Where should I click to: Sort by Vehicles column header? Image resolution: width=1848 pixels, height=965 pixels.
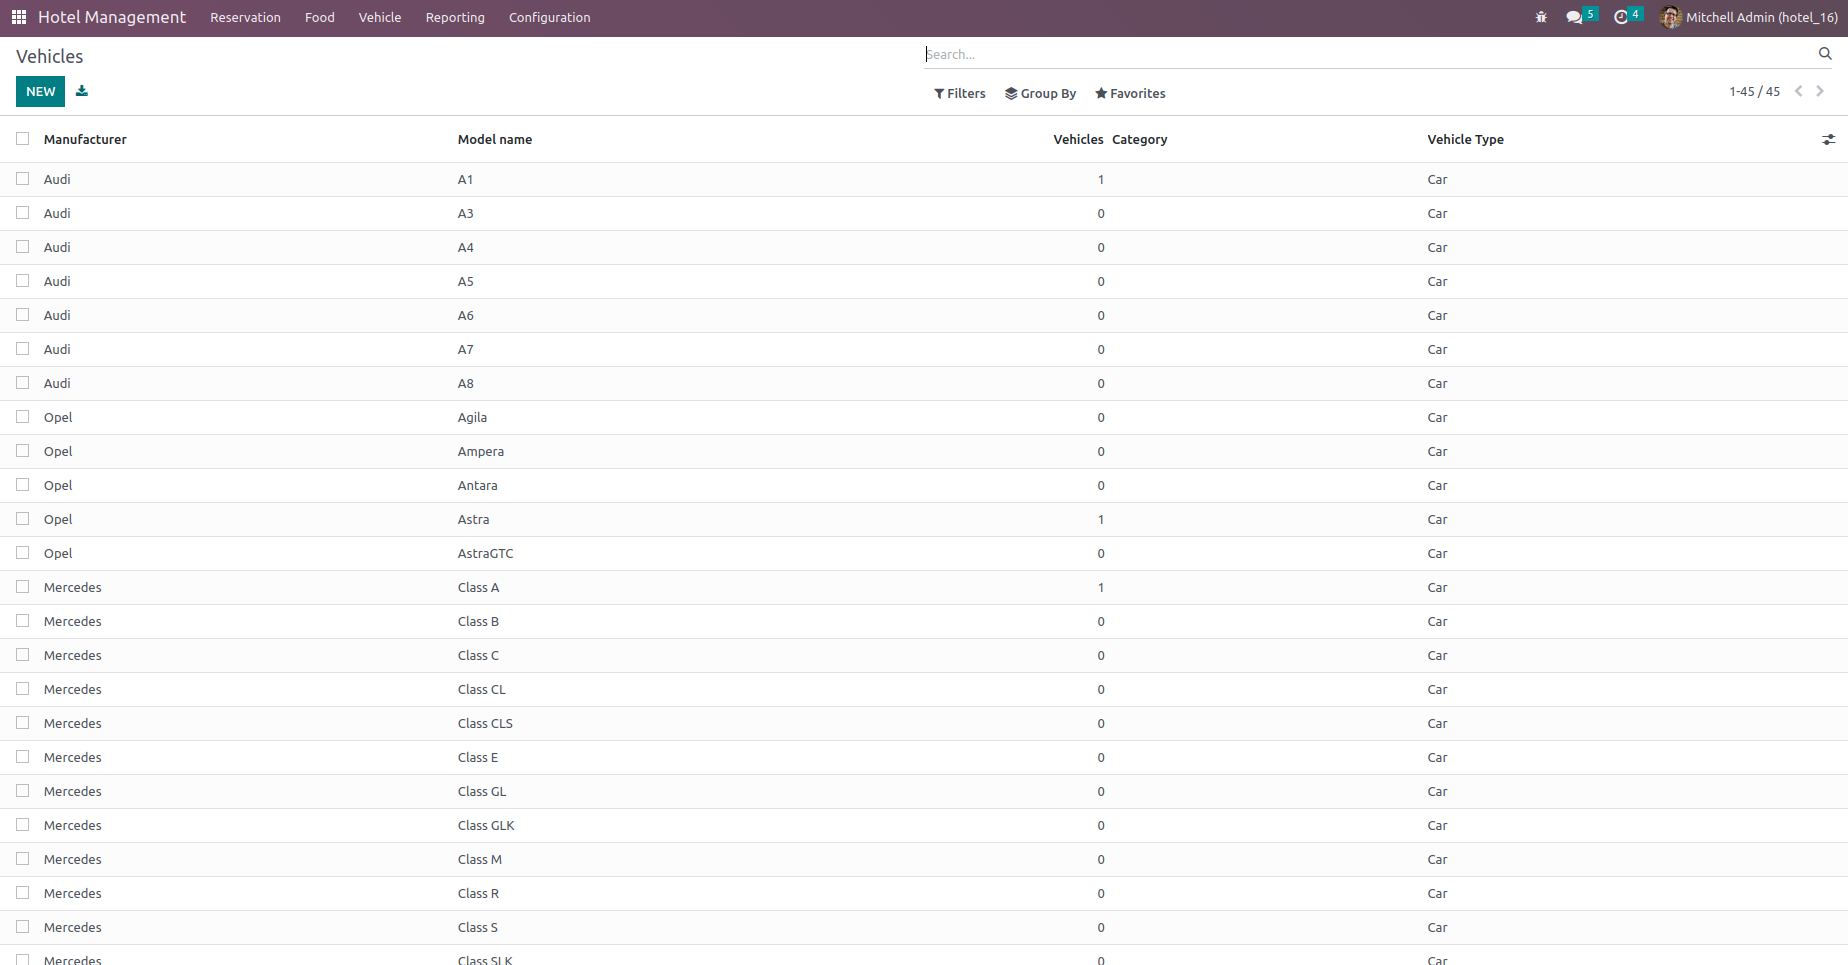point(1078,139)
